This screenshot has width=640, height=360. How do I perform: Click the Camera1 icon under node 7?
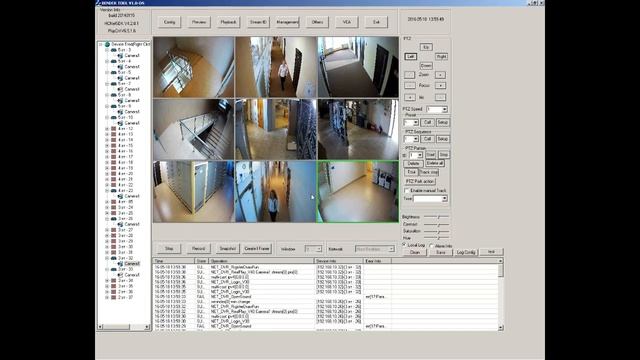tap(120, 89)
